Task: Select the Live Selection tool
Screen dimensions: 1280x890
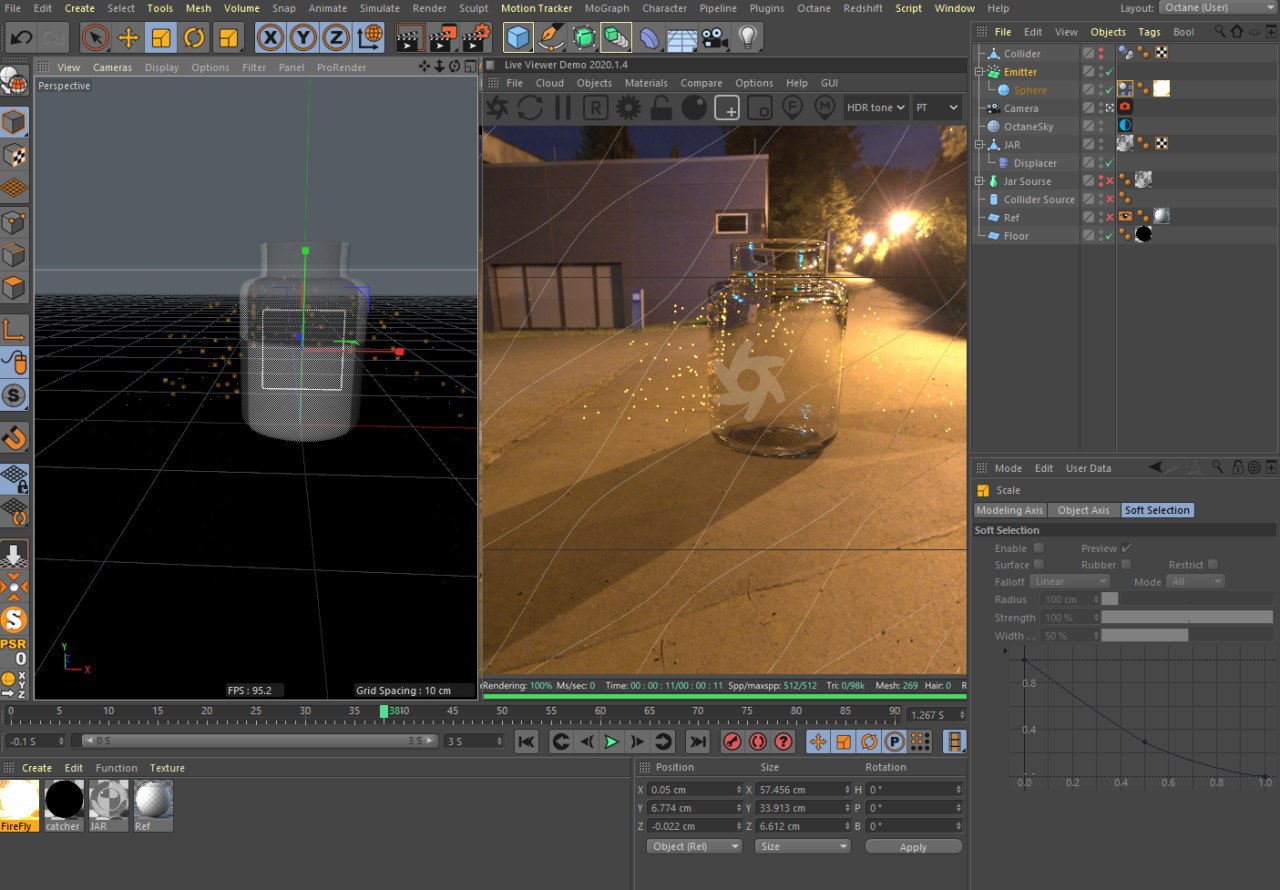Action: point(95,39)
